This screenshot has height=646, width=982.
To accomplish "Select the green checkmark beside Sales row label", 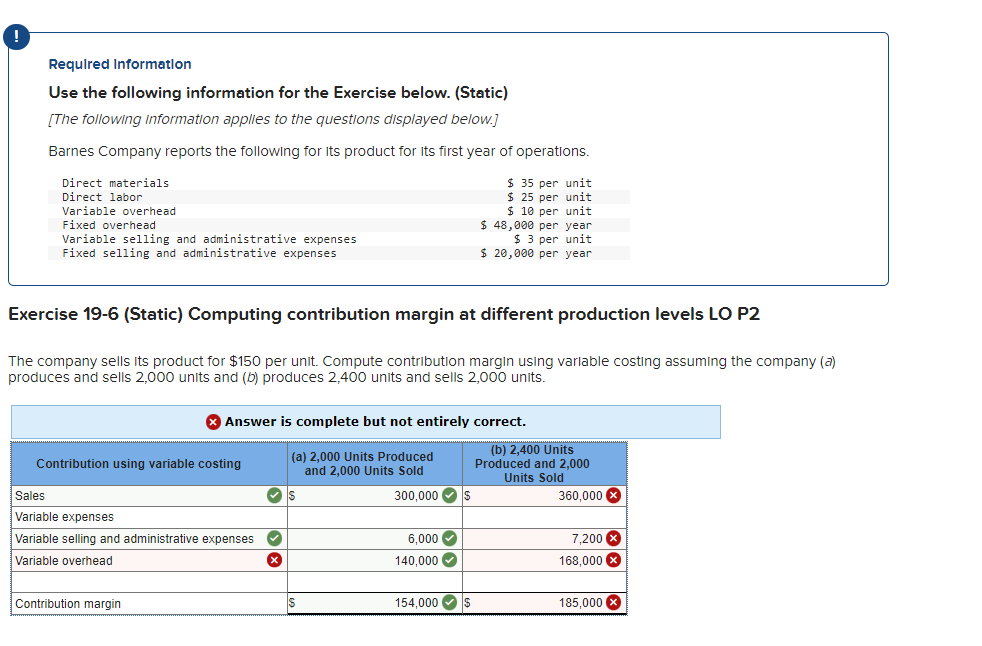I will point(272,495).
